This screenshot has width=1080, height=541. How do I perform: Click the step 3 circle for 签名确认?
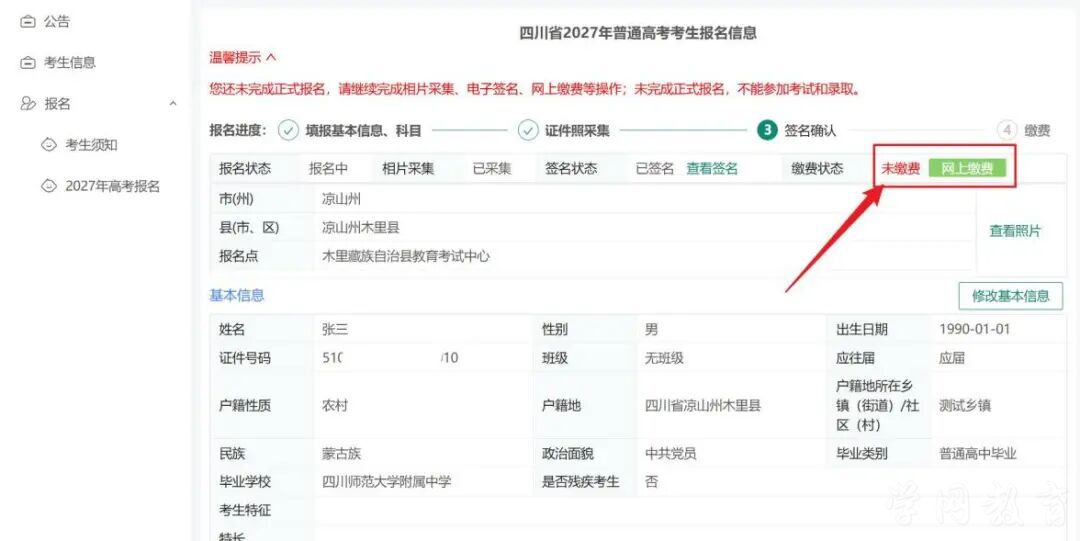[x=767, y=130]
